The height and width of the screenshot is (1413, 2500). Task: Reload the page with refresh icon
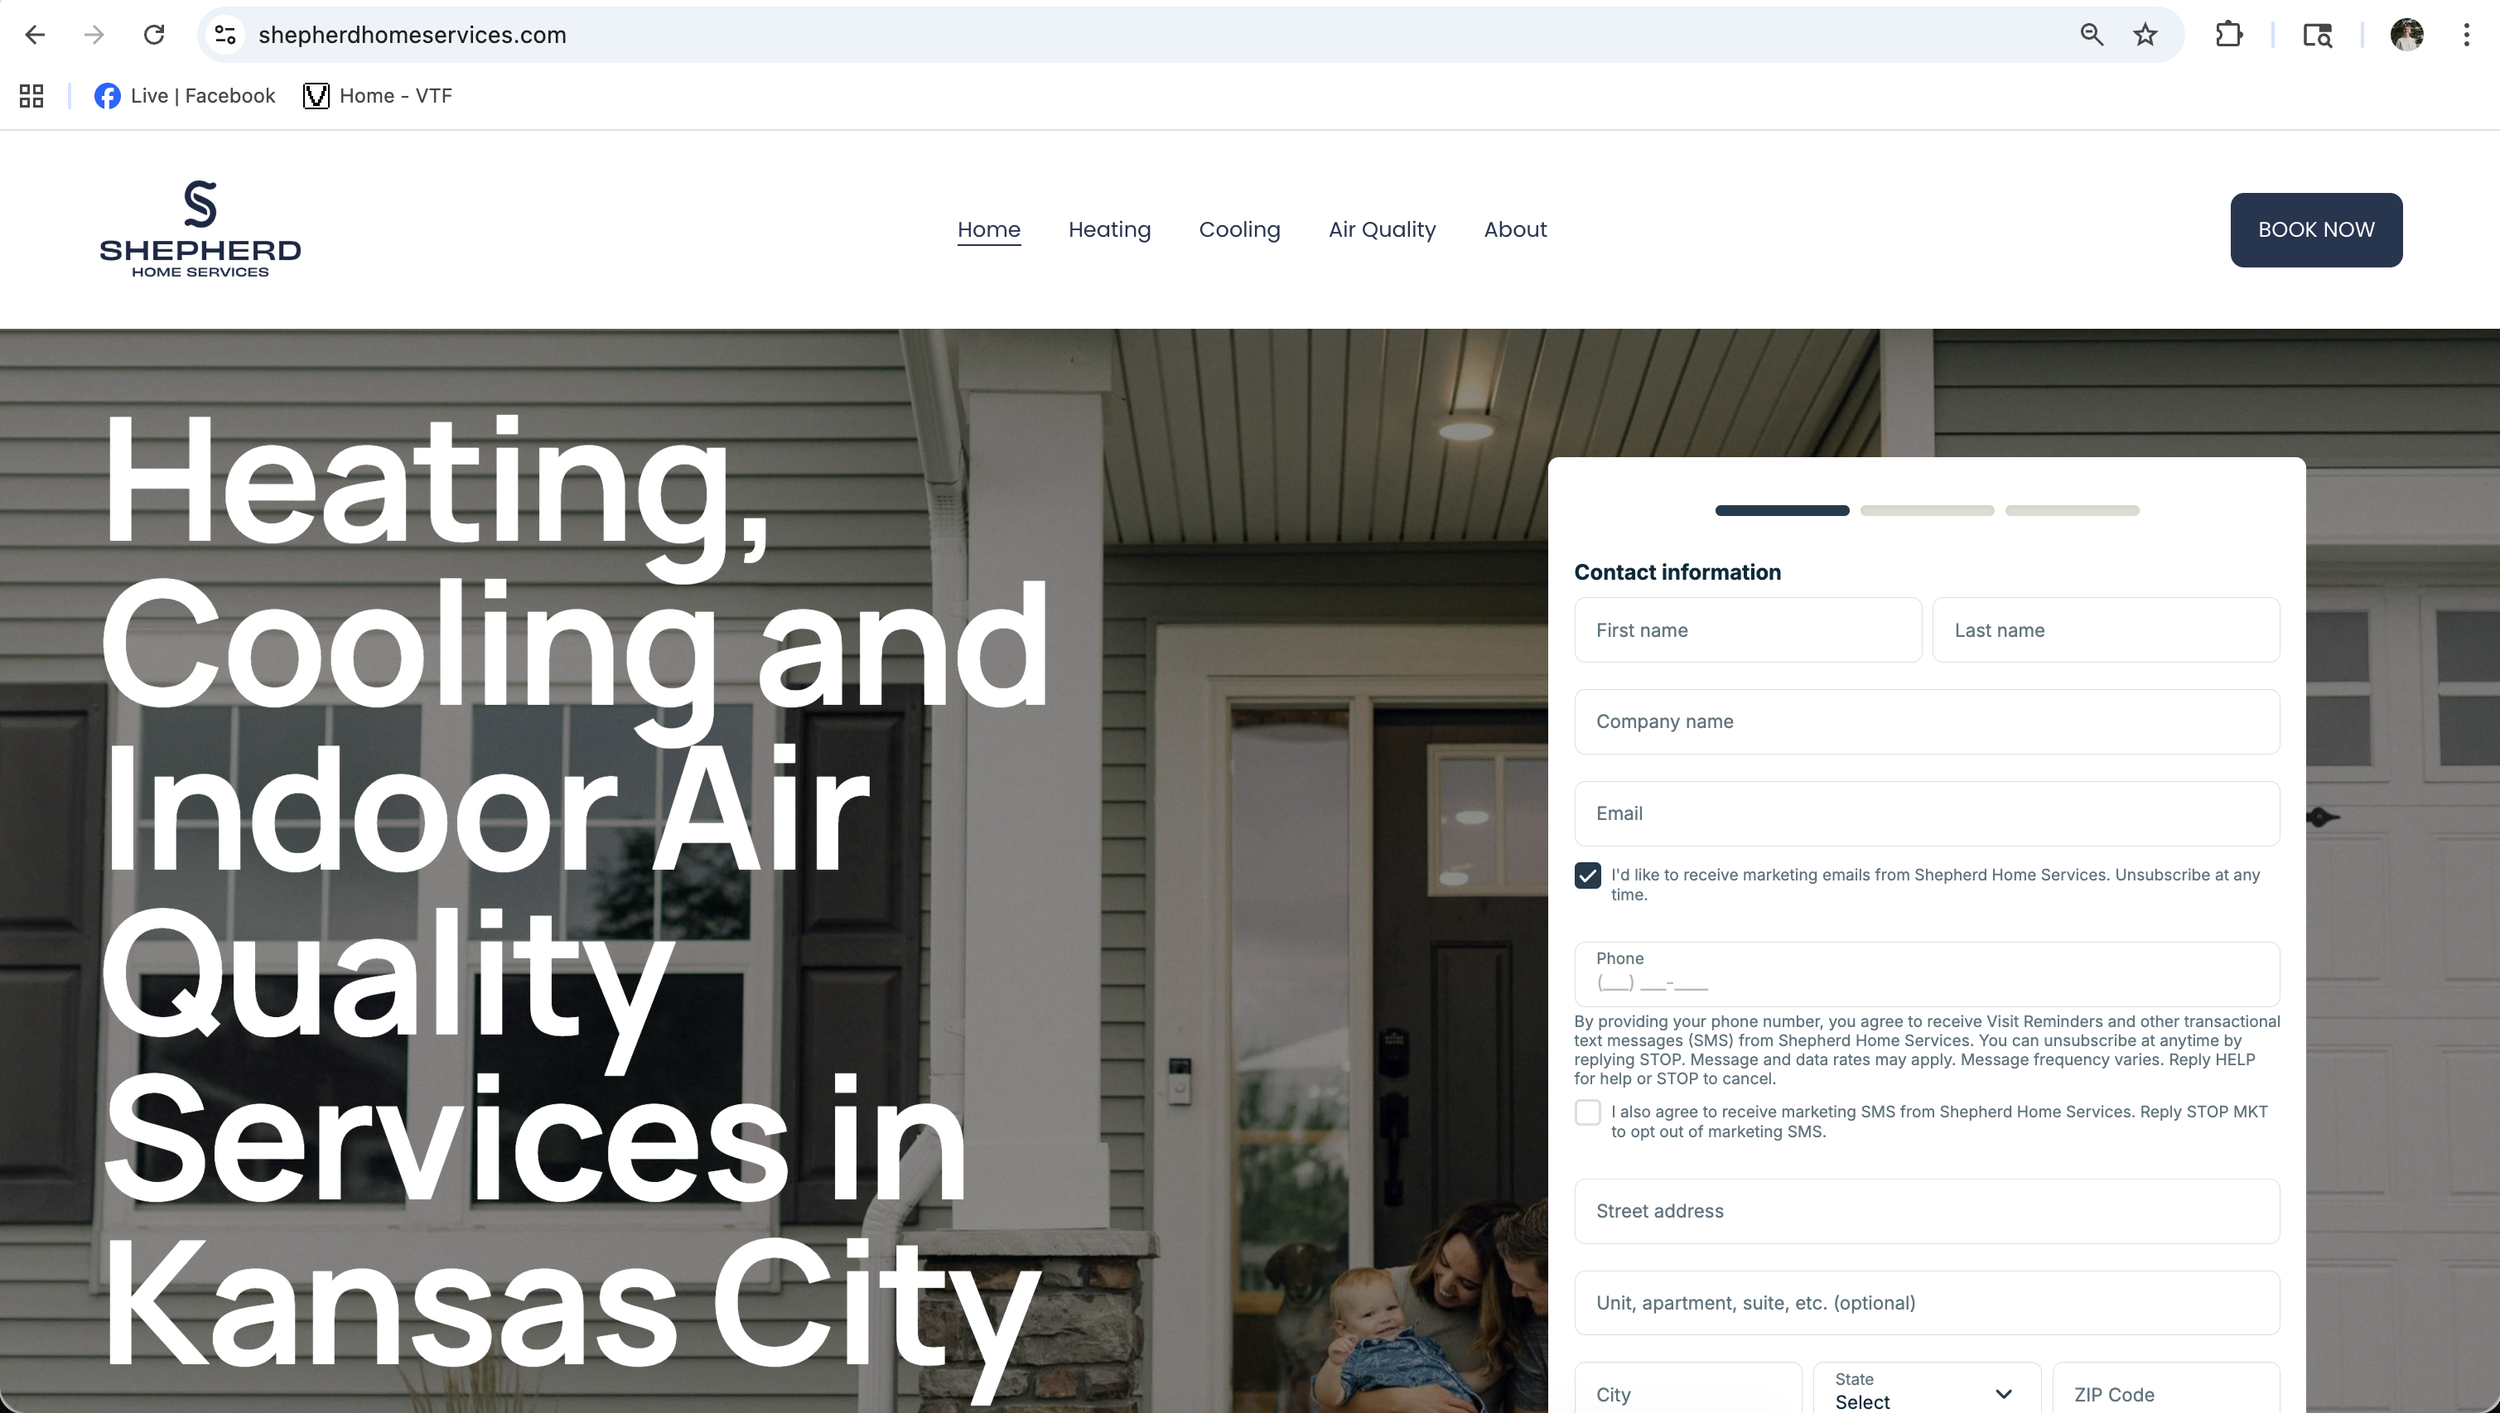(x=154, y=35)
